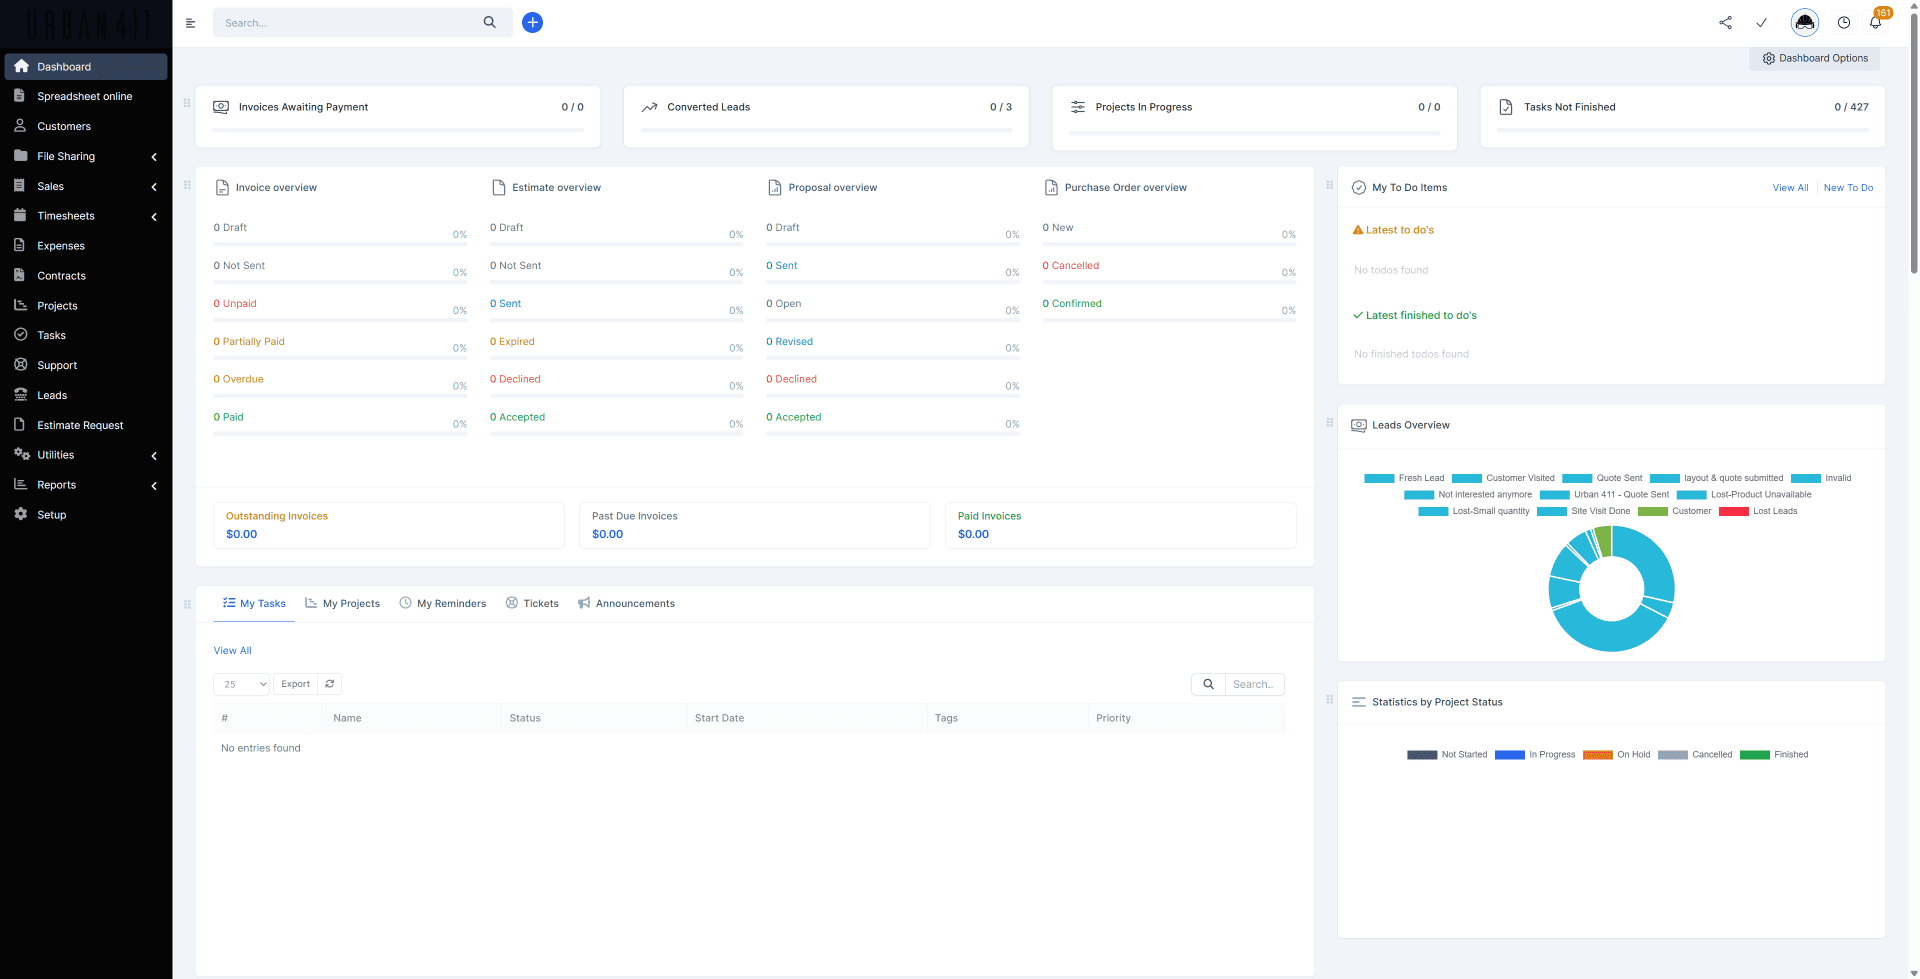Open notifications bell icon

pyautogui.click(x=1876, y=22)
